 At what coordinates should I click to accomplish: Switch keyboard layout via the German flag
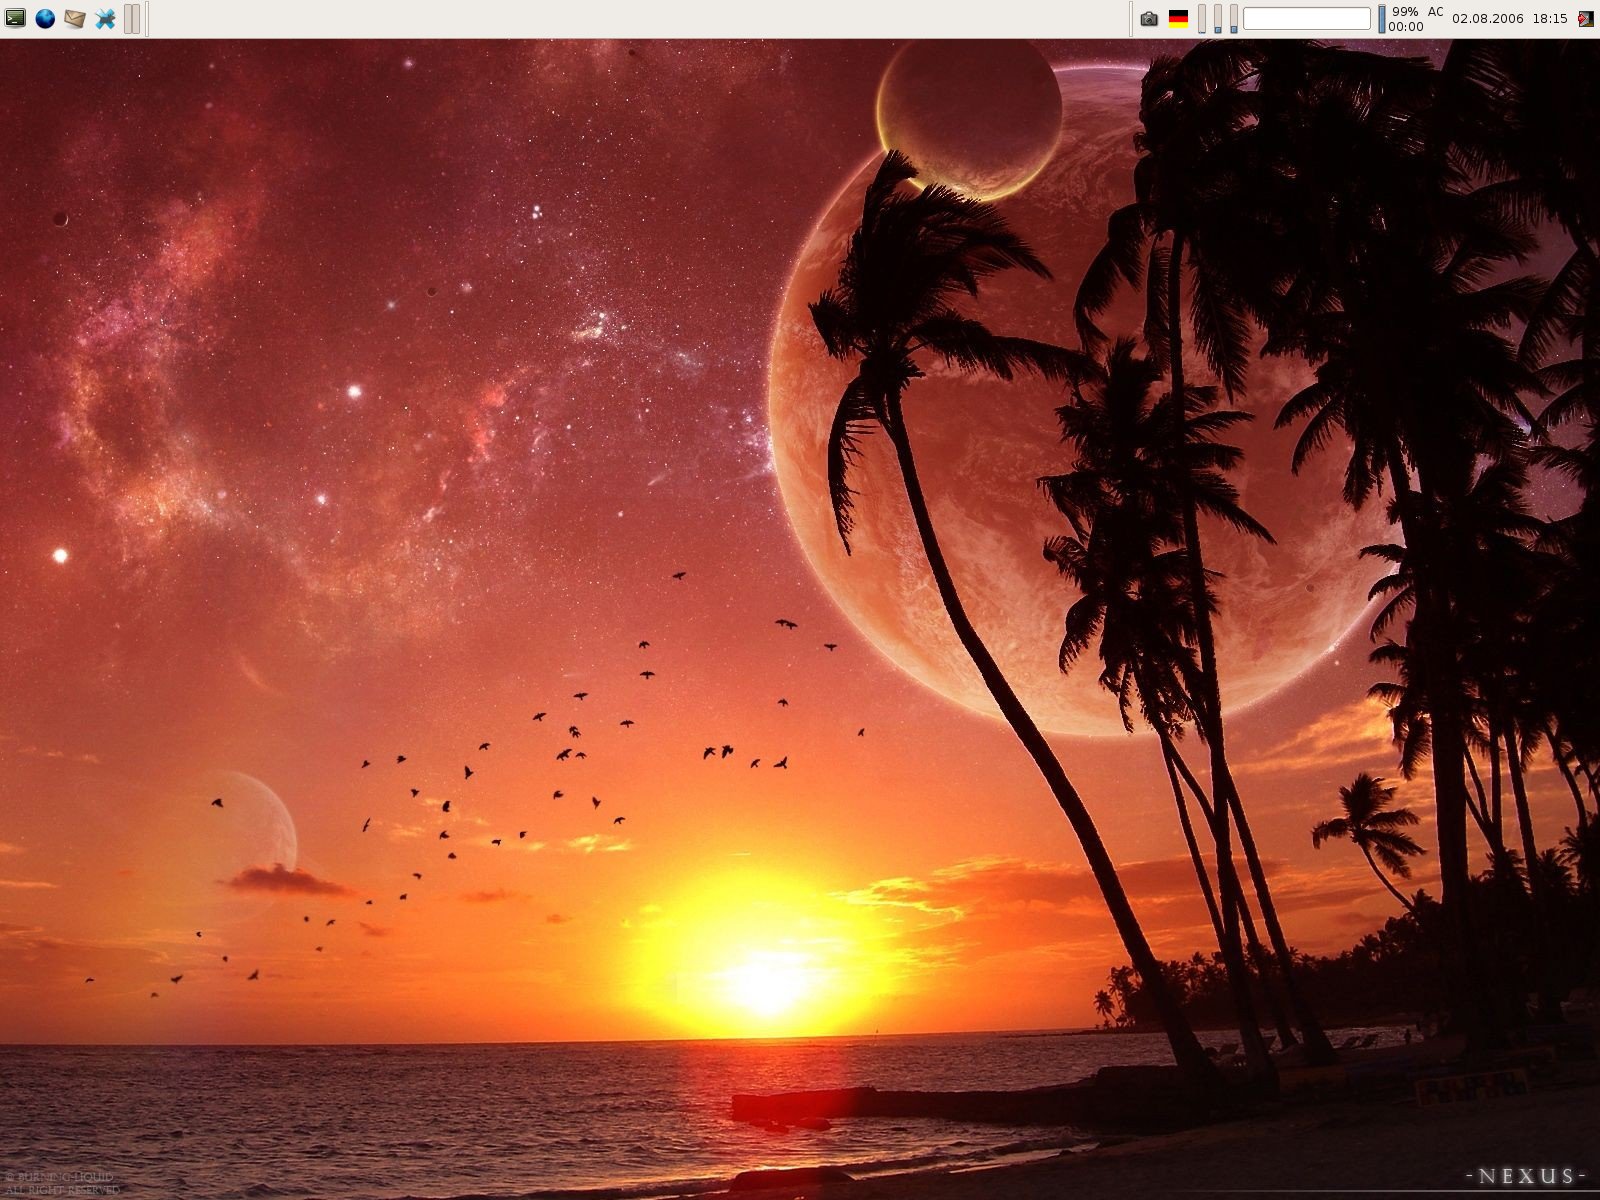click(x=1179, y=17)
